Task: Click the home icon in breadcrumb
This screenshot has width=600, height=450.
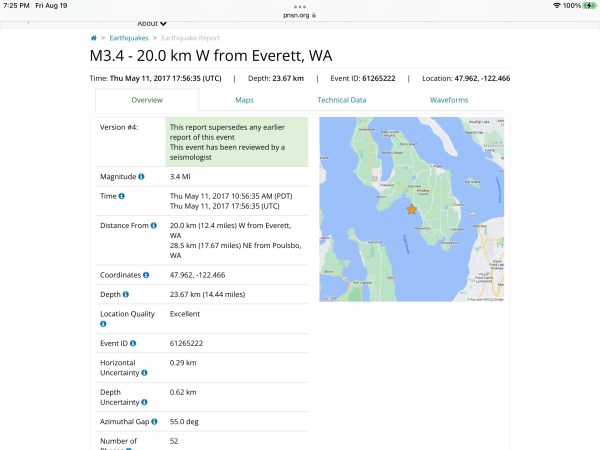Action: coord(93,37)
